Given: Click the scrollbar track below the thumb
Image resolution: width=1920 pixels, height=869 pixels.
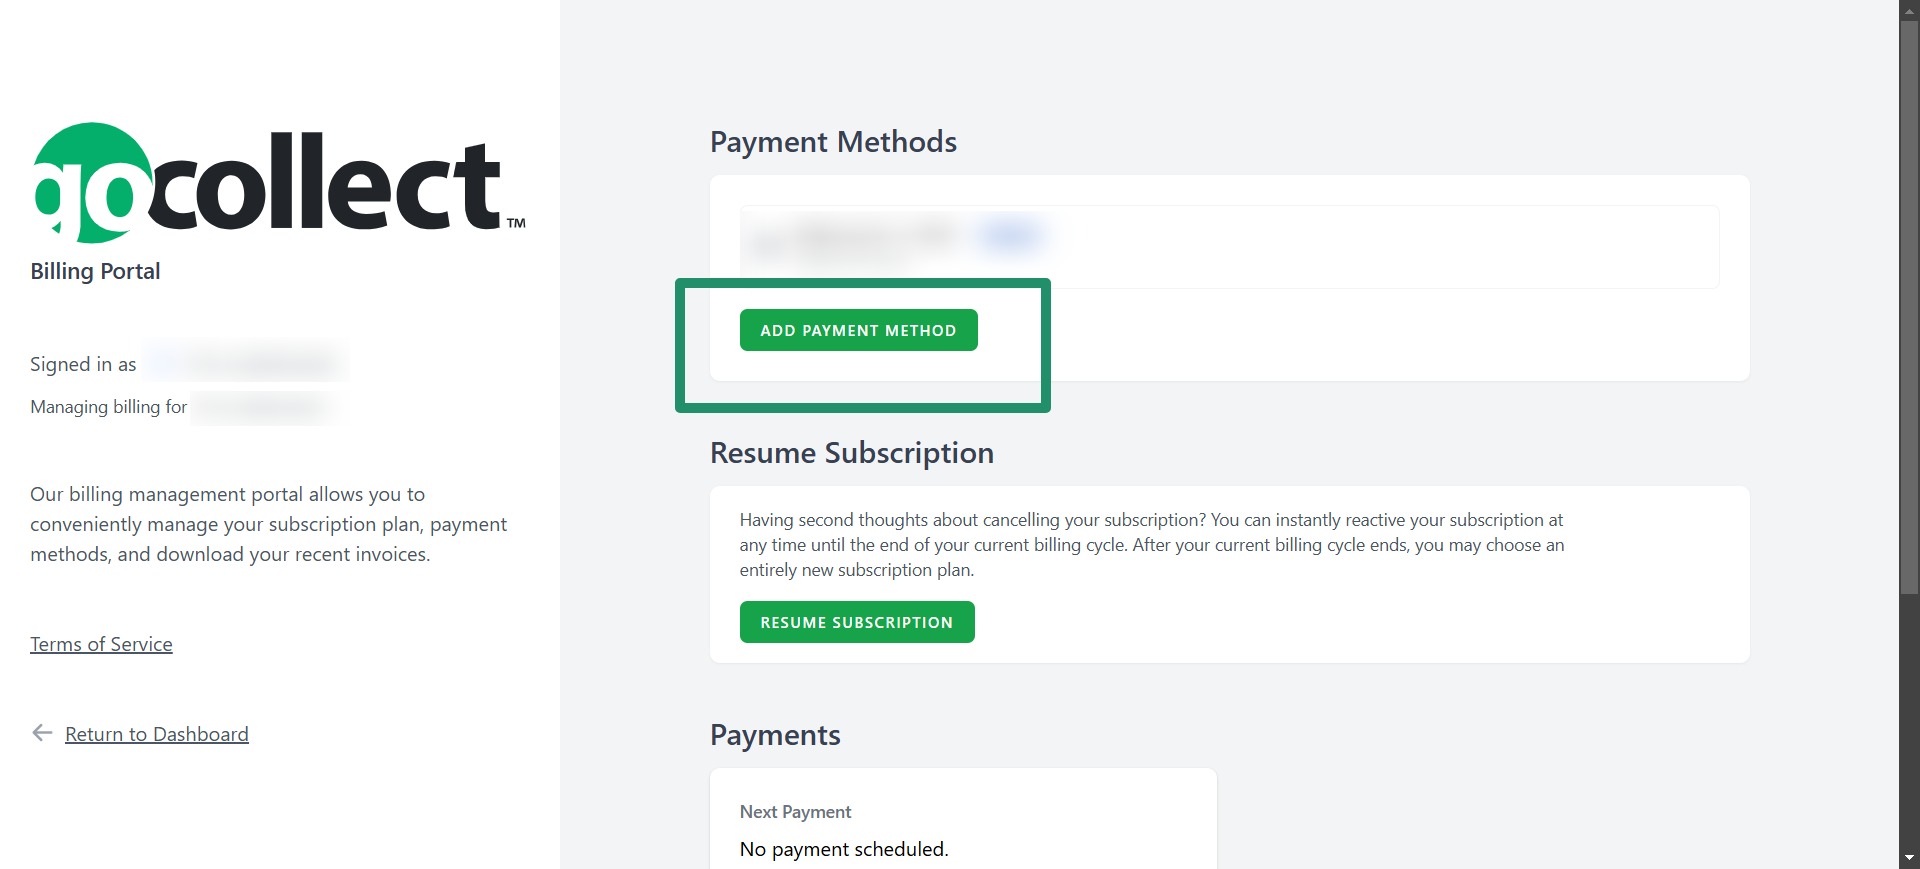Looking at the screenshot, I should click(1910, 720).
